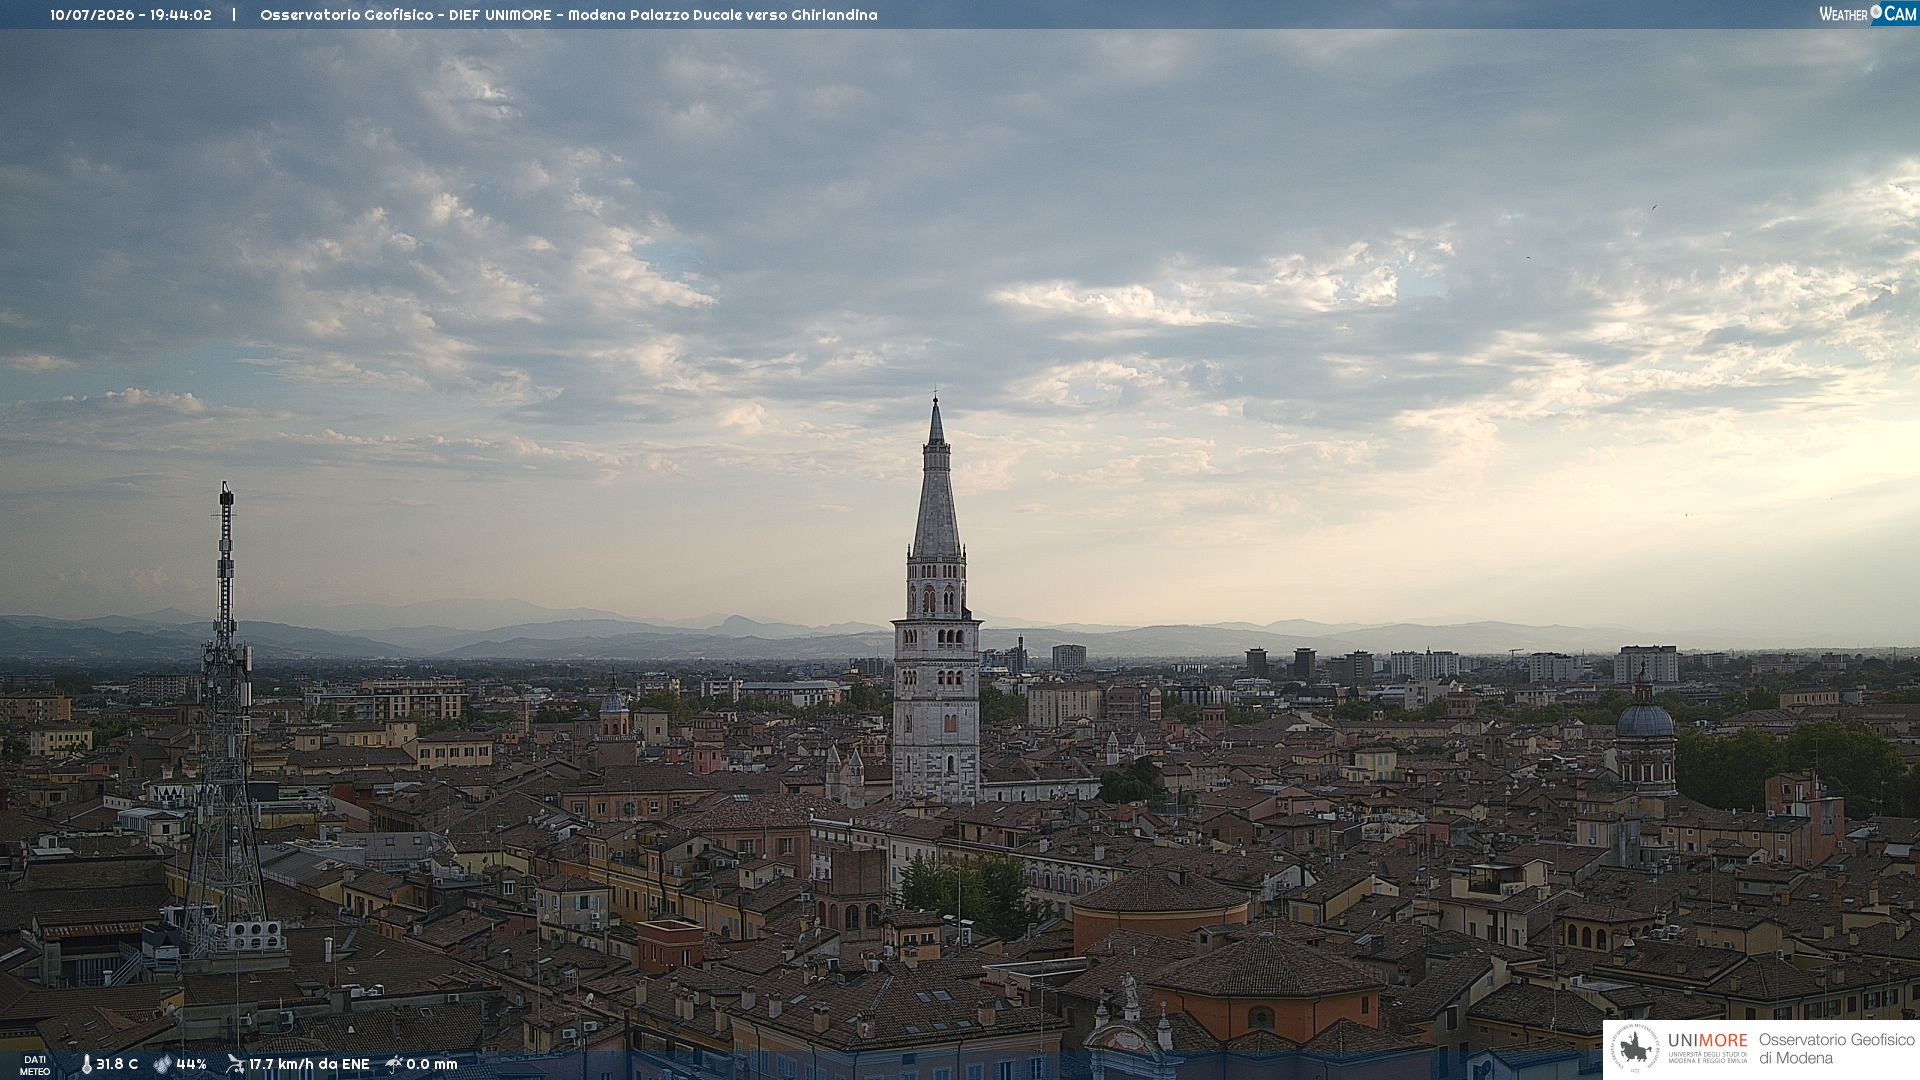
Task: Click the DATI METEO label
Action: (35, 1065)
